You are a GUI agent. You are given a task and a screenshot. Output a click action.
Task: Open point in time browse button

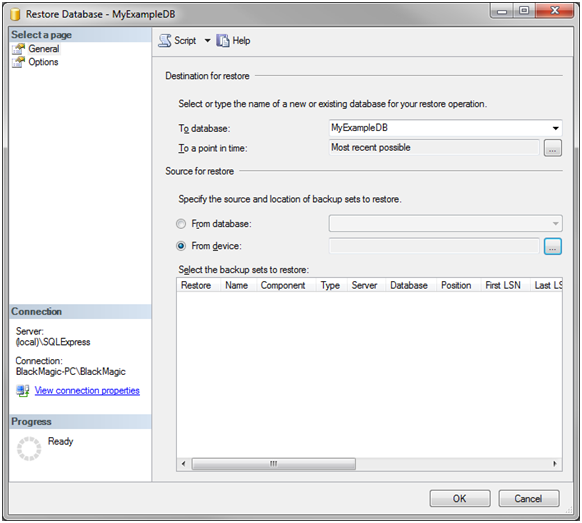tap(553, 148)
